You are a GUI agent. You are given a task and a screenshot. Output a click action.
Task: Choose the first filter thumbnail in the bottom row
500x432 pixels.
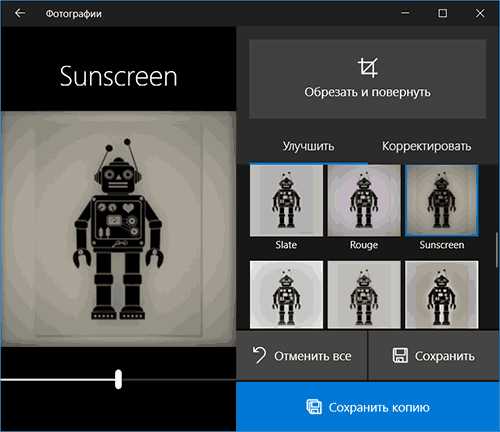click(286, 295)
